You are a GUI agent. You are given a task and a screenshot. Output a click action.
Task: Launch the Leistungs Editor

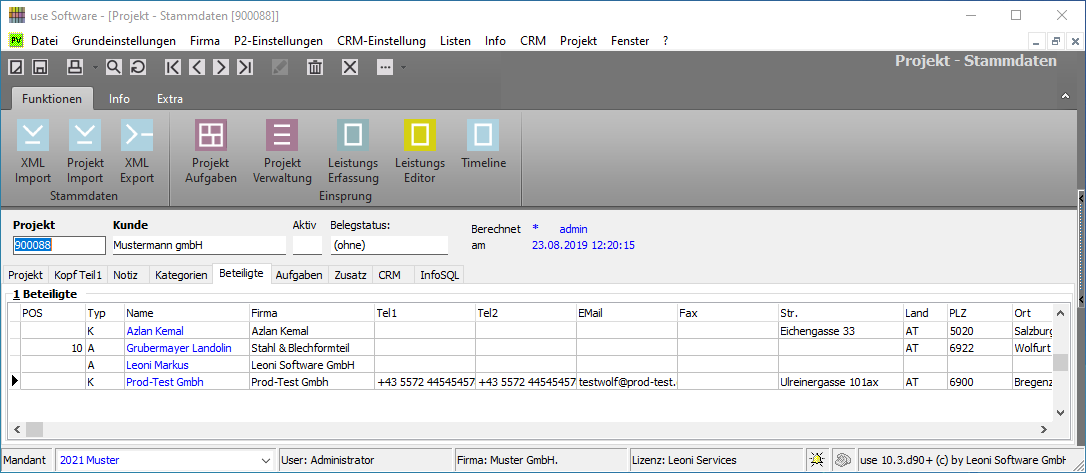419,151
